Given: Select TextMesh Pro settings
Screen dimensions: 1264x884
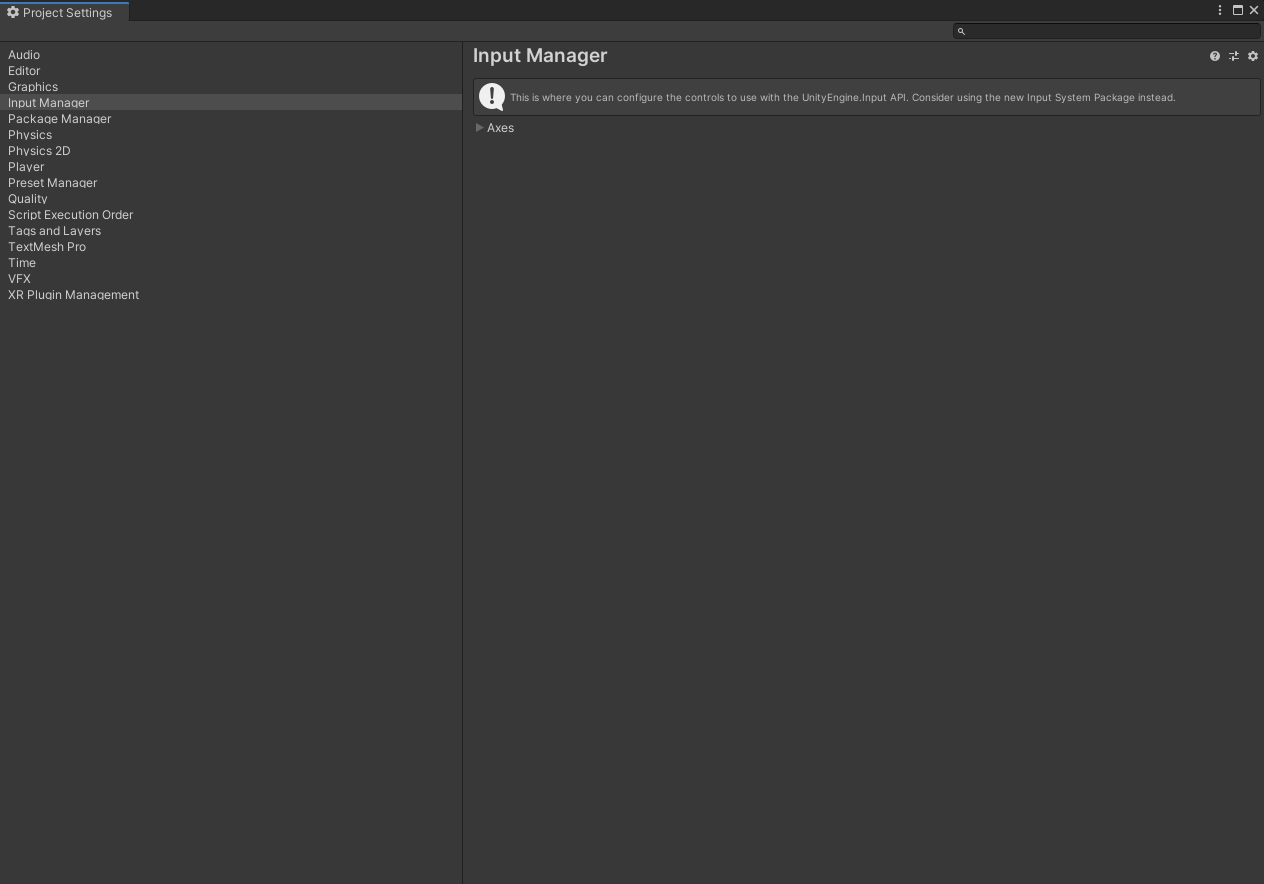Looking at the screenshot, I should 231,247.
